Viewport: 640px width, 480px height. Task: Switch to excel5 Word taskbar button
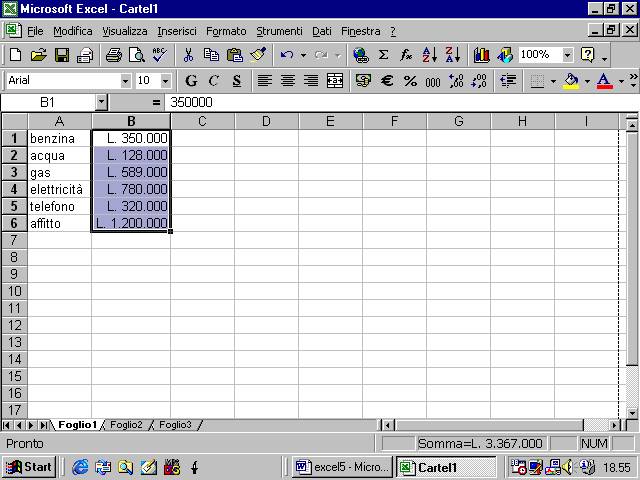tap(342, 467)
